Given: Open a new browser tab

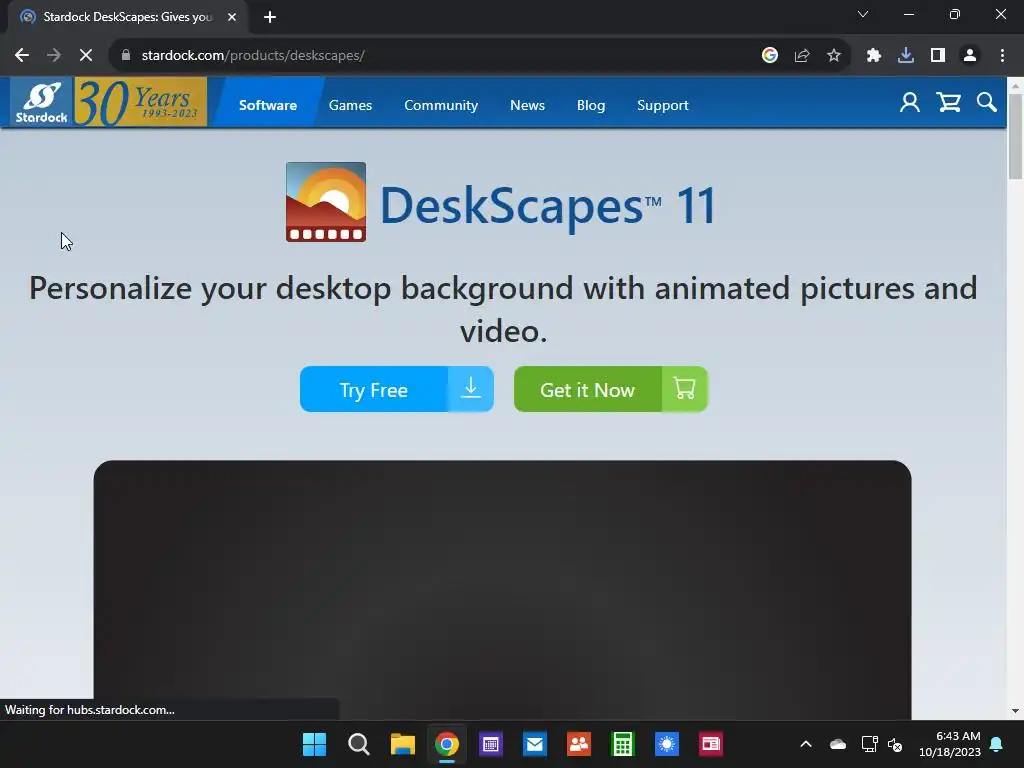Looking at the screenshot, I should (270, 17).
